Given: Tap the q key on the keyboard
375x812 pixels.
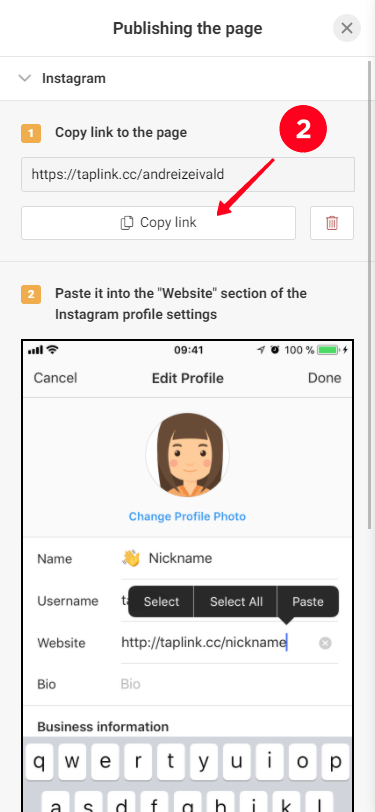Looking at the screenshot, I should [x=39, y=762].
